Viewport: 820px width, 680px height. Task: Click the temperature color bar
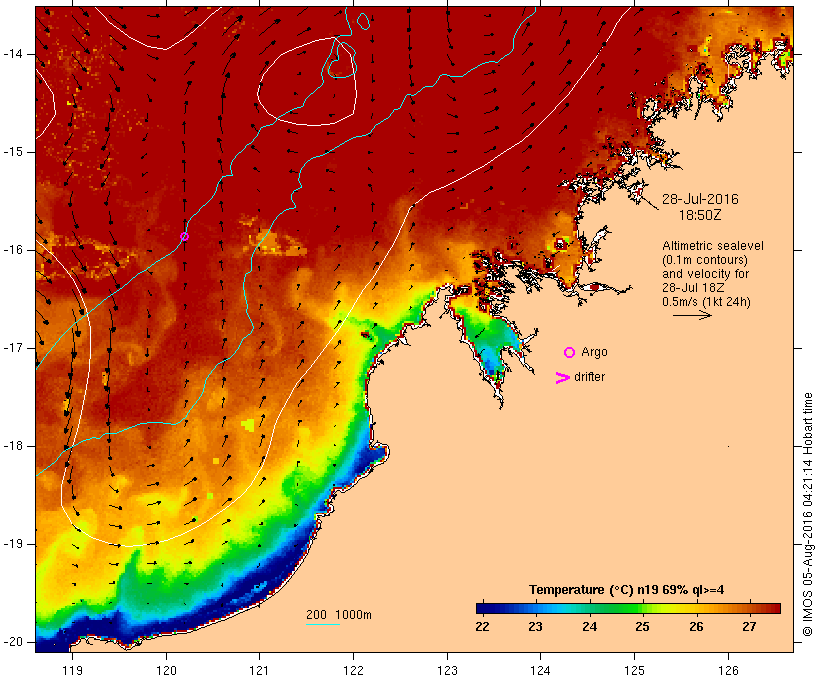click(x=628, y=608)
